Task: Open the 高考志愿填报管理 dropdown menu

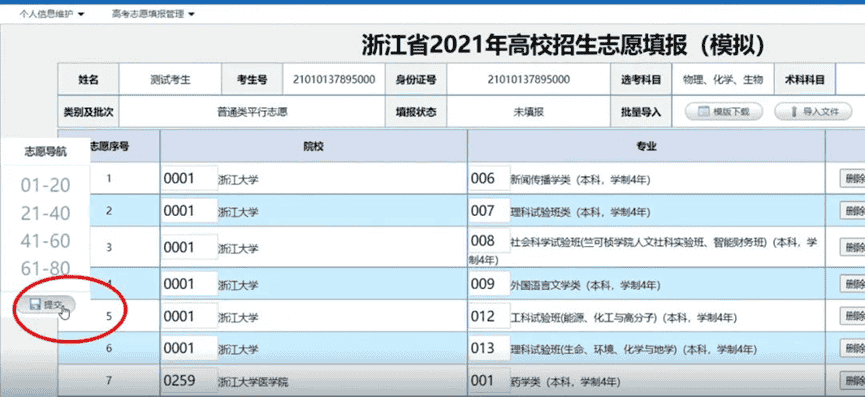Action: (153, 14)
